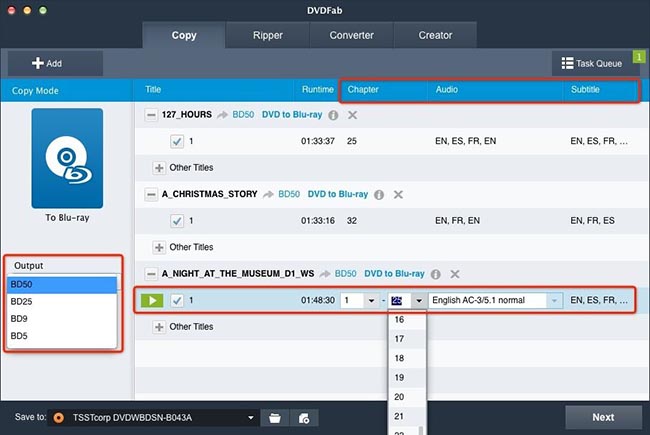This screenshot has width=650, height=435.
Task: Expand Other Titles under 127_HOURS
Action: tap(159, 168)
